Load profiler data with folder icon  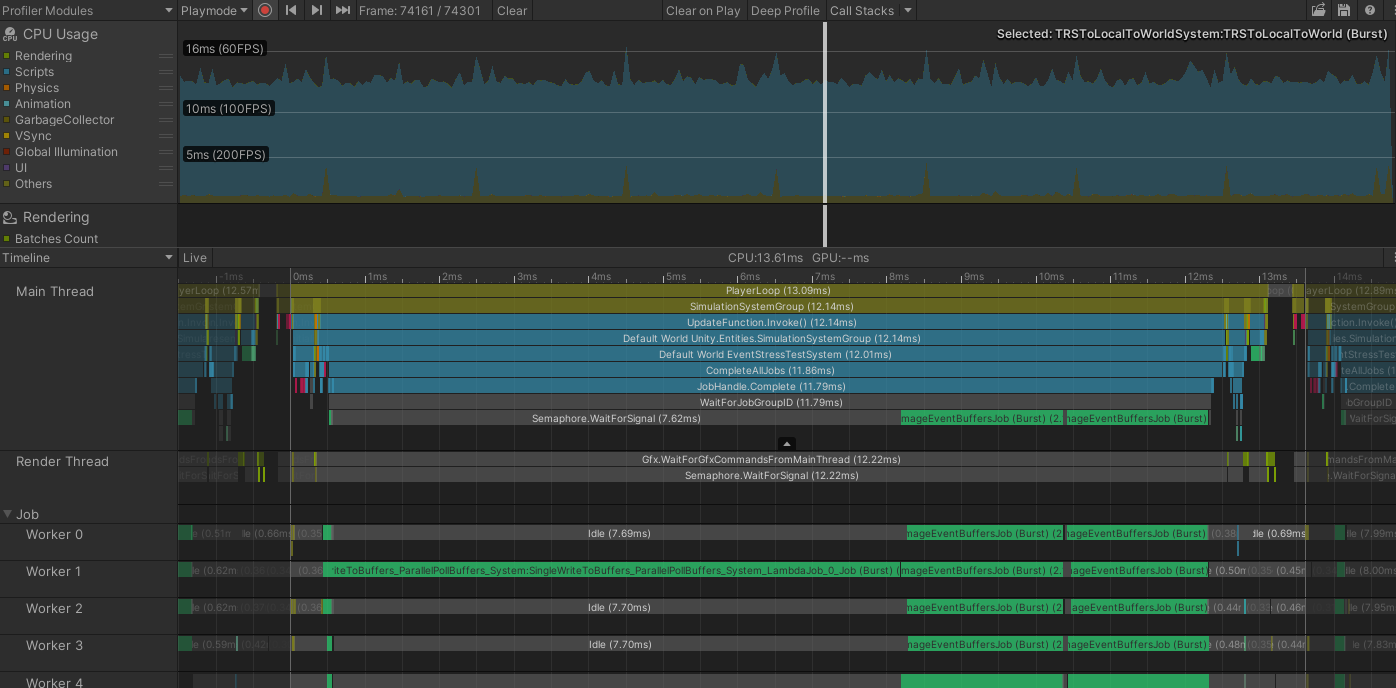(1319, 10)
